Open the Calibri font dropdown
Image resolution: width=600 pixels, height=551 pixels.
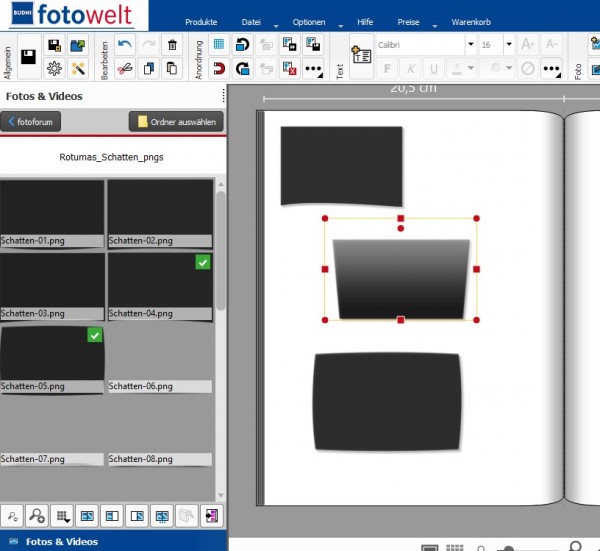tap(471, 44)
